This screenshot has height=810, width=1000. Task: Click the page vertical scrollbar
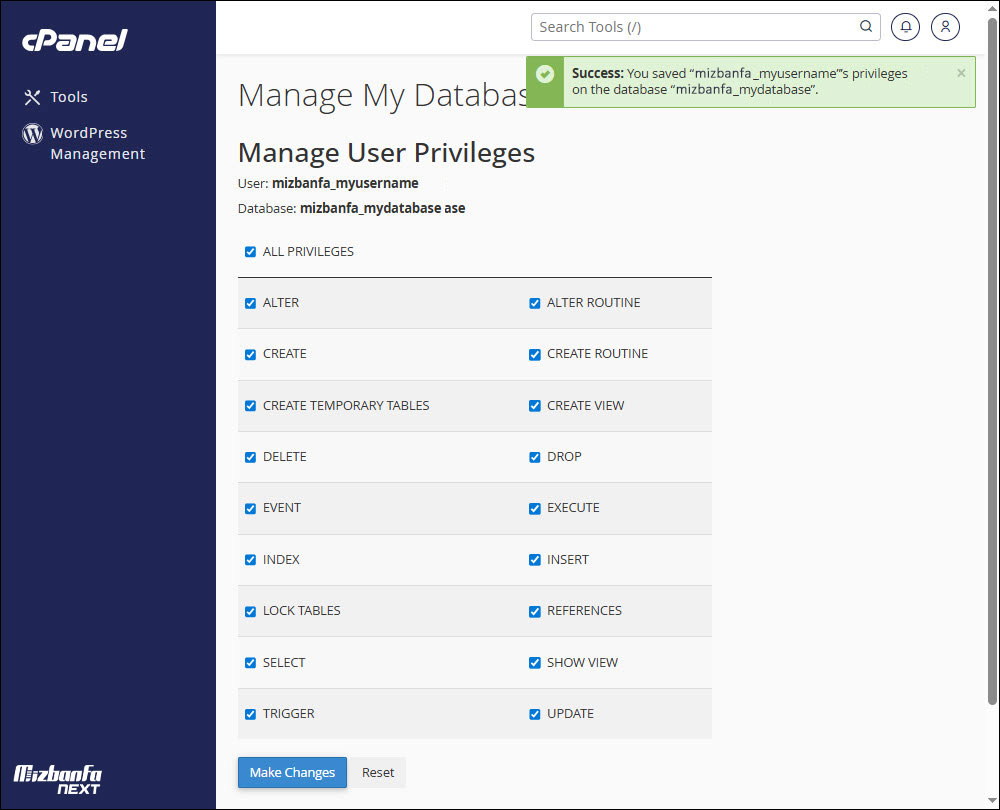click(x=991, y=370)
